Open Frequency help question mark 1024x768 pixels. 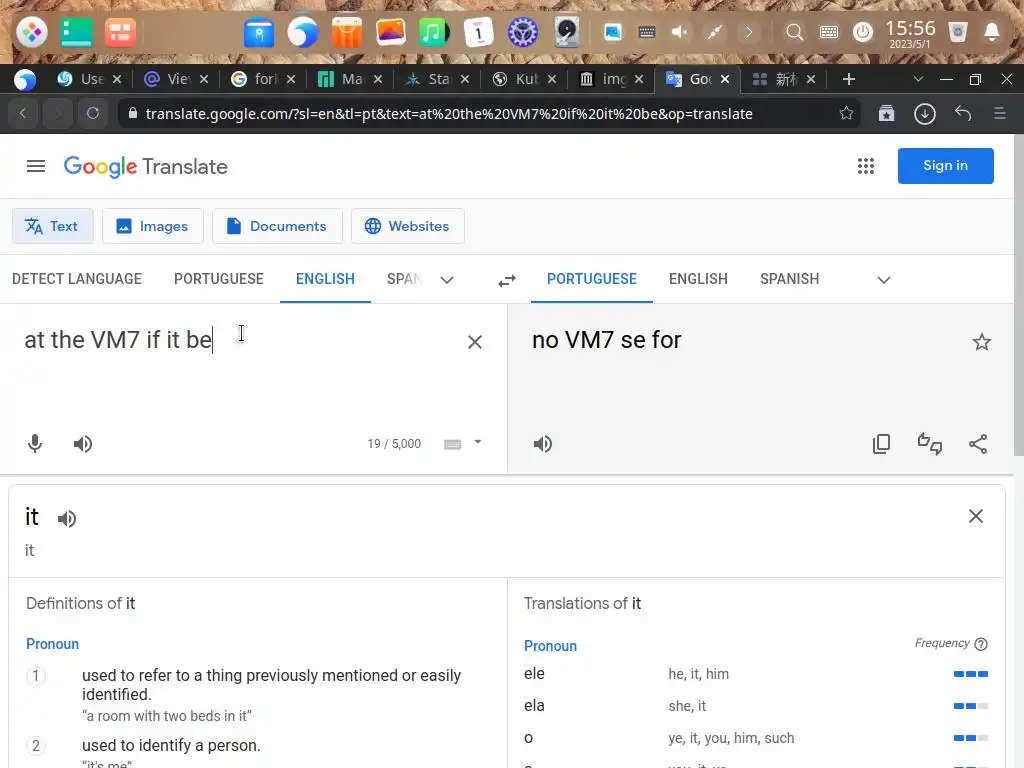point(980,644)
